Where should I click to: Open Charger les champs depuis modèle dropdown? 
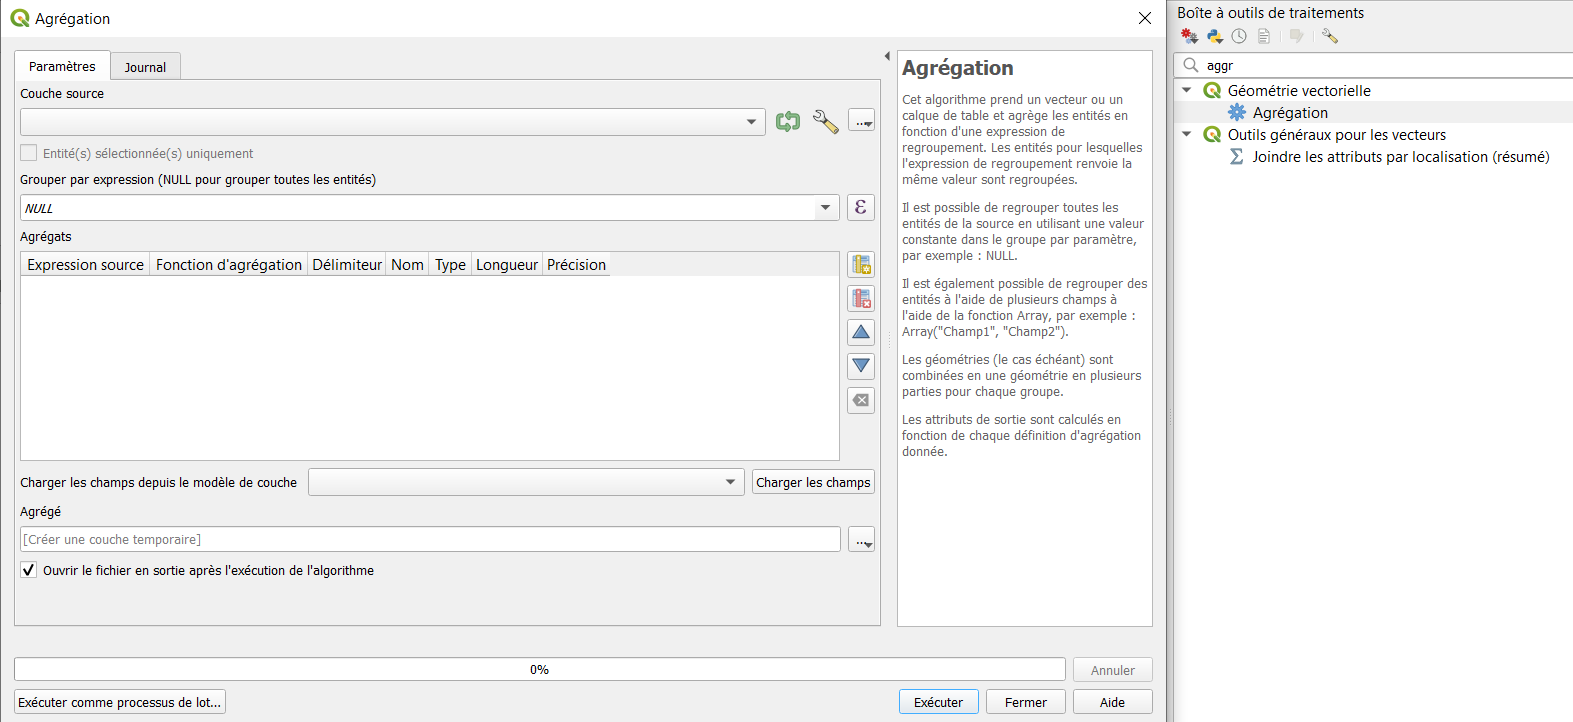click(526, 482)
